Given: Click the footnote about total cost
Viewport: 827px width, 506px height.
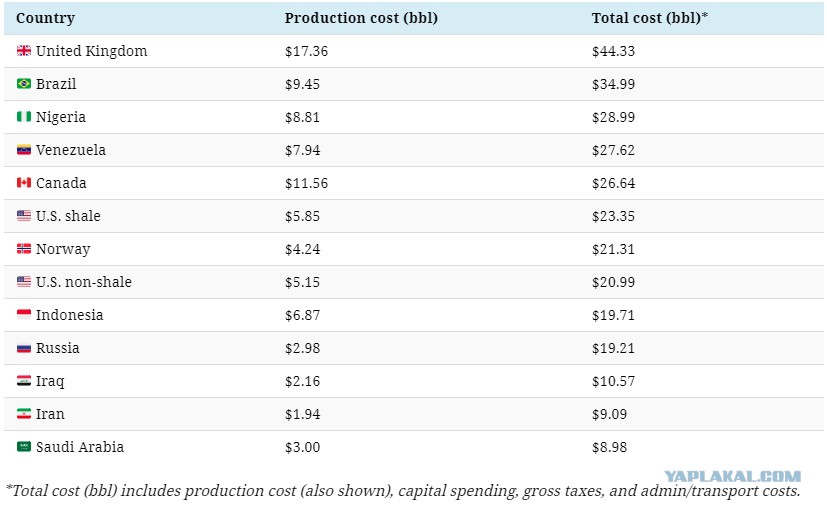Looking at the screenshot, I should point(403,491).
